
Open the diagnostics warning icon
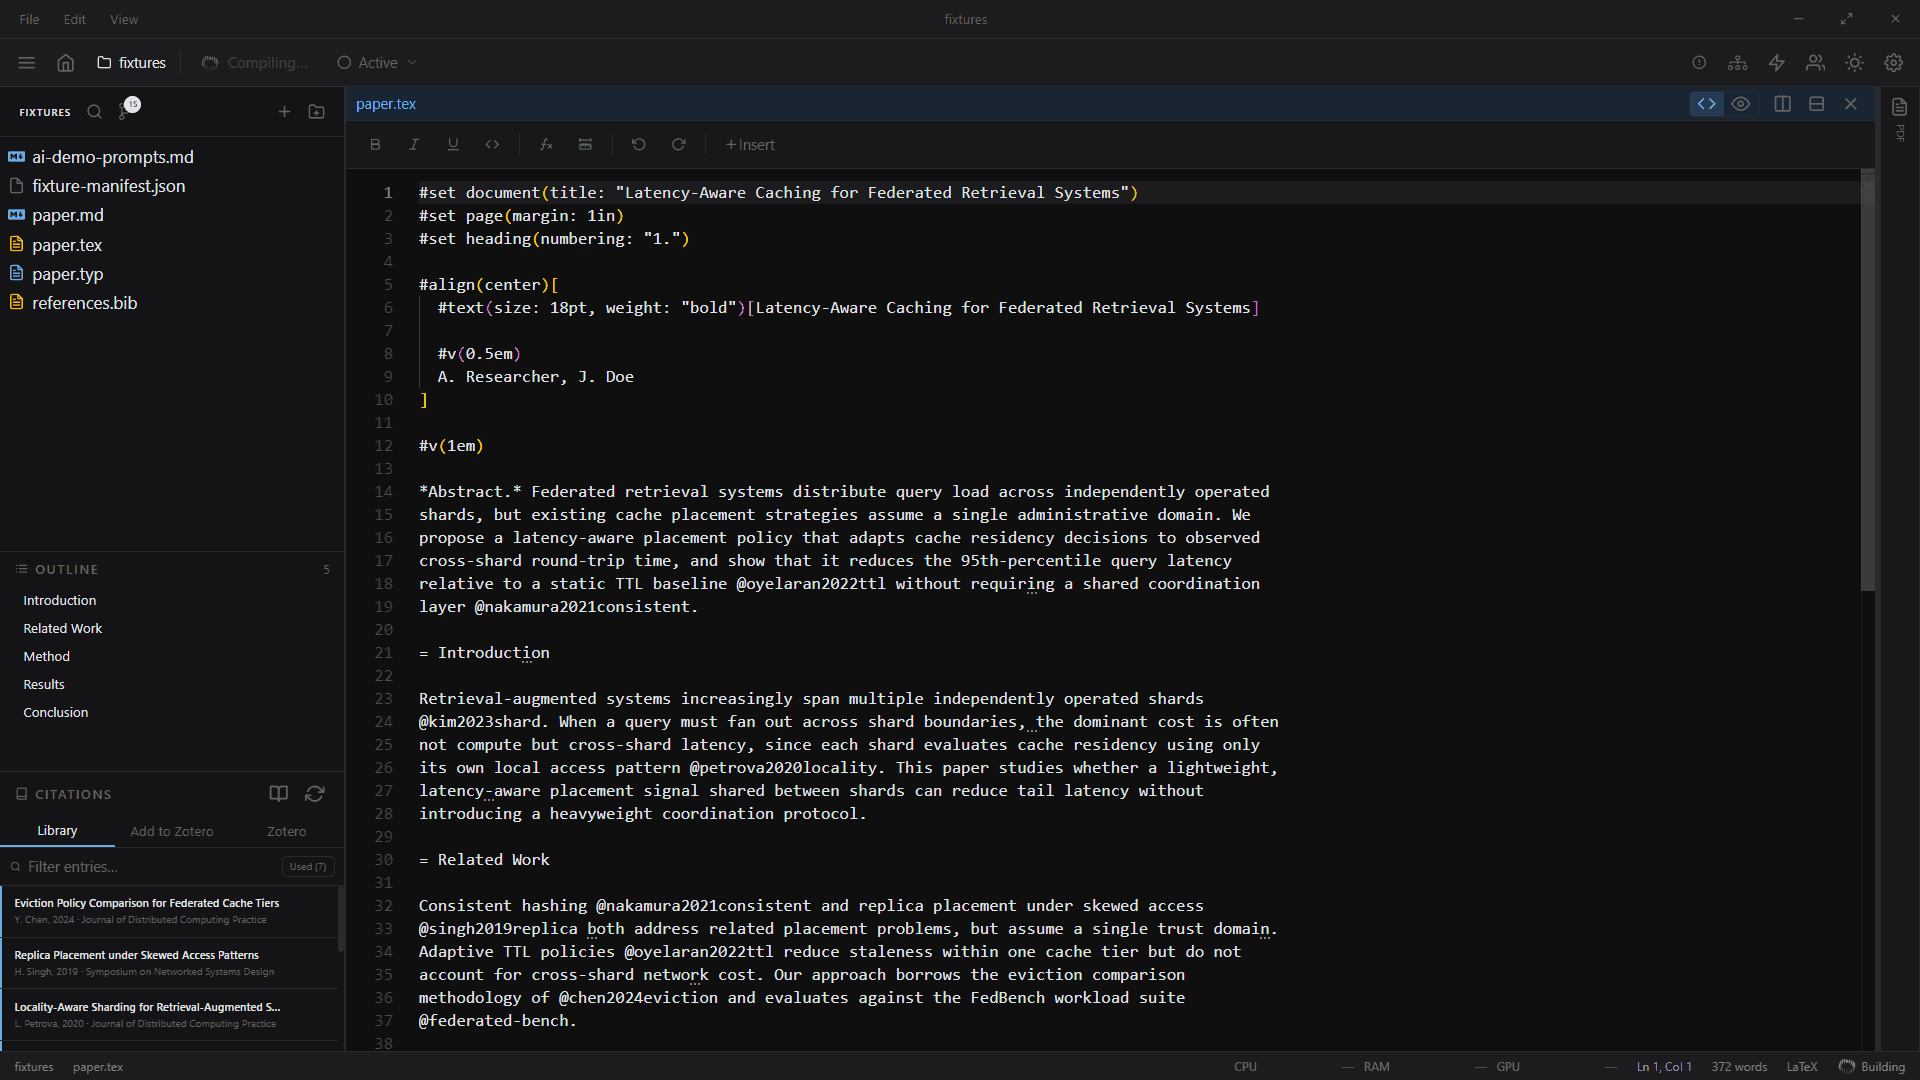(1699, 62)
